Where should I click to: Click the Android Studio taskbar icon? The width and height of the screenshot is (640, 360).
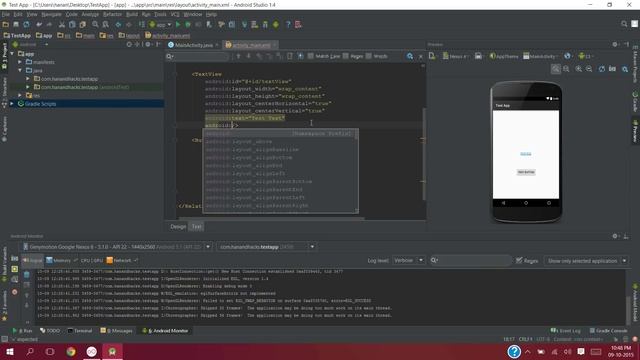coord(112,351)
